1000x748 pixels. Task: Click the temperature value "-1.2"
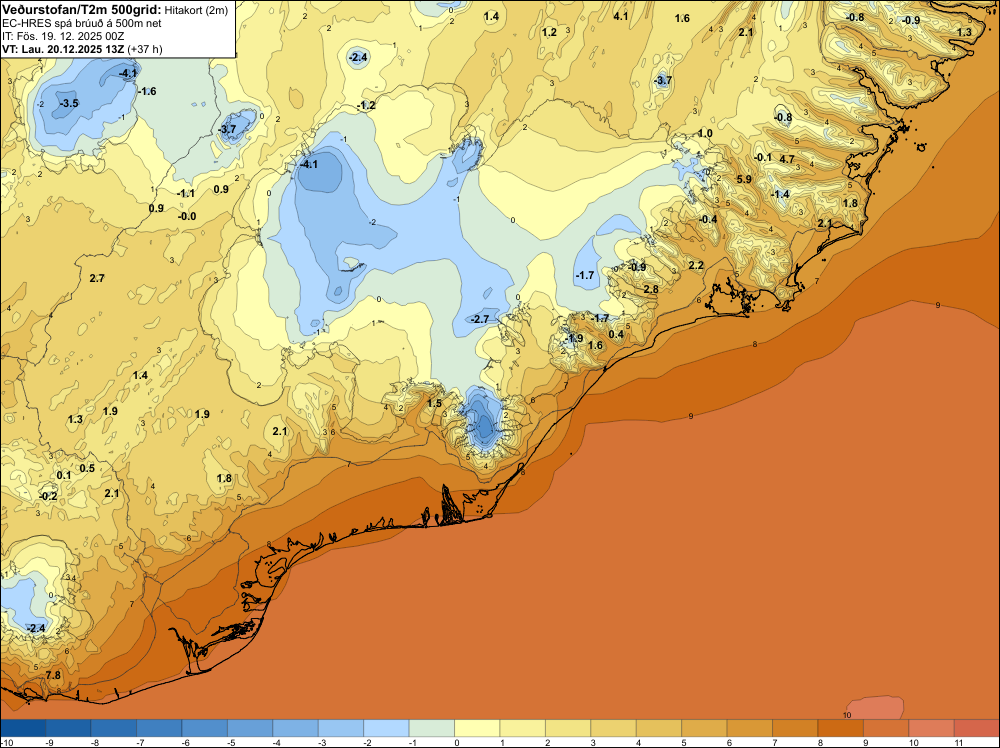pos(366,106)
